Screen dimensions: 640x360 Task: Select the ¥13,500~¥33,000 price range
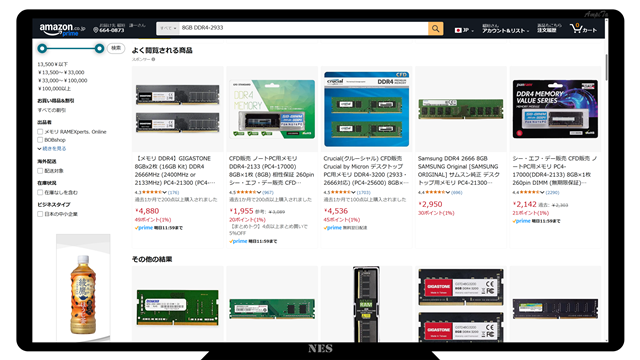pyautogui.click(x=61, y=72)
